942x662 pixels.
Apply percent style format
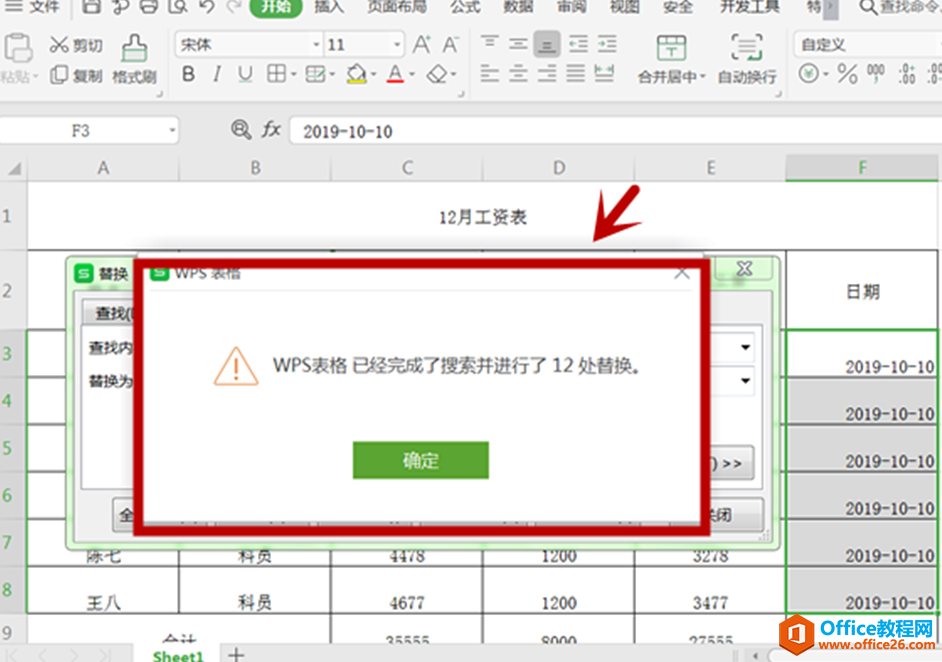pos(847,74)
